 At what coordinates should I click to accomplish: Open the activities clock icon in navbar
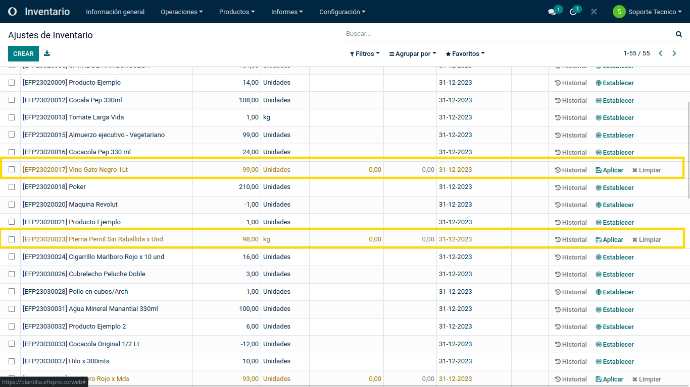[573, 12]
